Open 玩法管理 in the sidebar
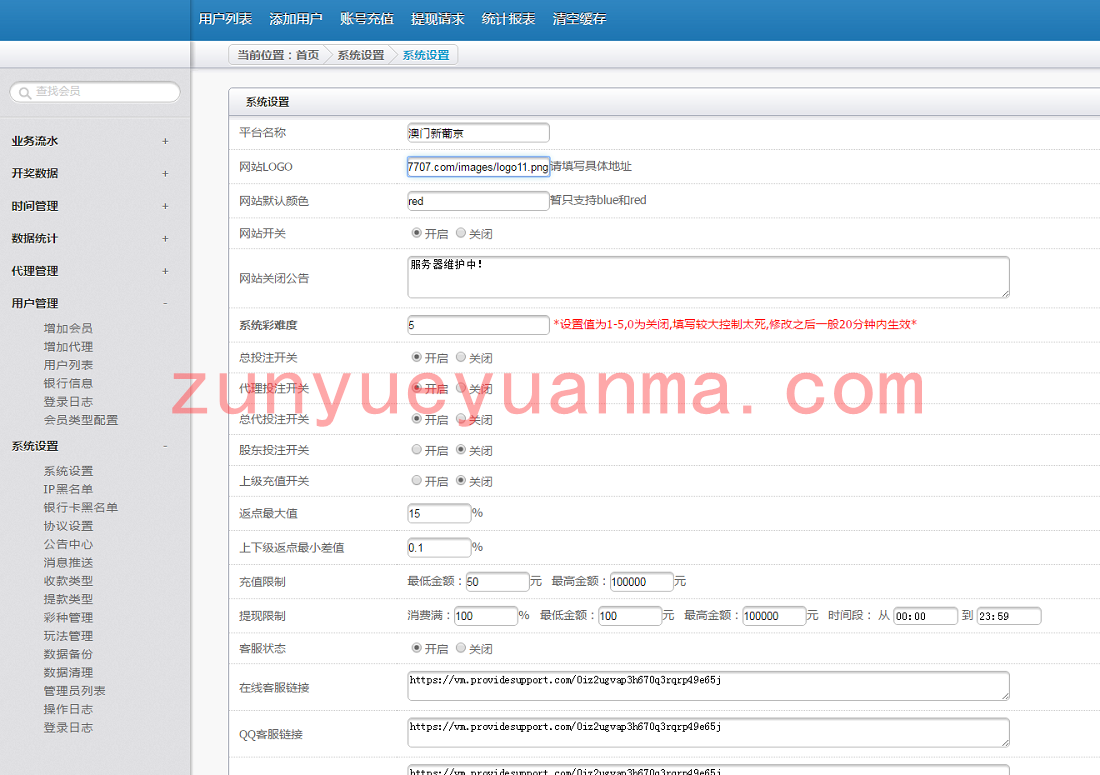The width and height of the screenshot is (1100, 775). pos(68,635)
